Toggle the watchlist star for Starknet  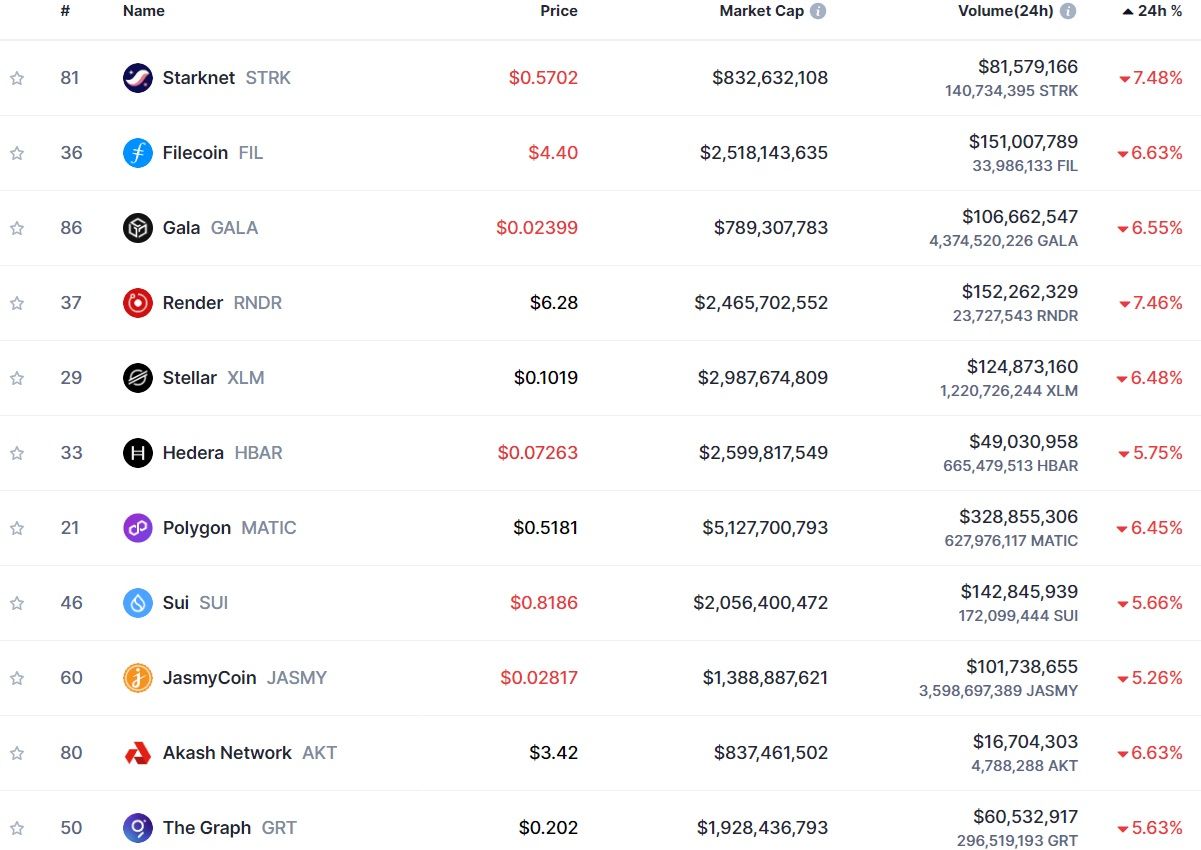pyautogui.click(x=17, y=78)
